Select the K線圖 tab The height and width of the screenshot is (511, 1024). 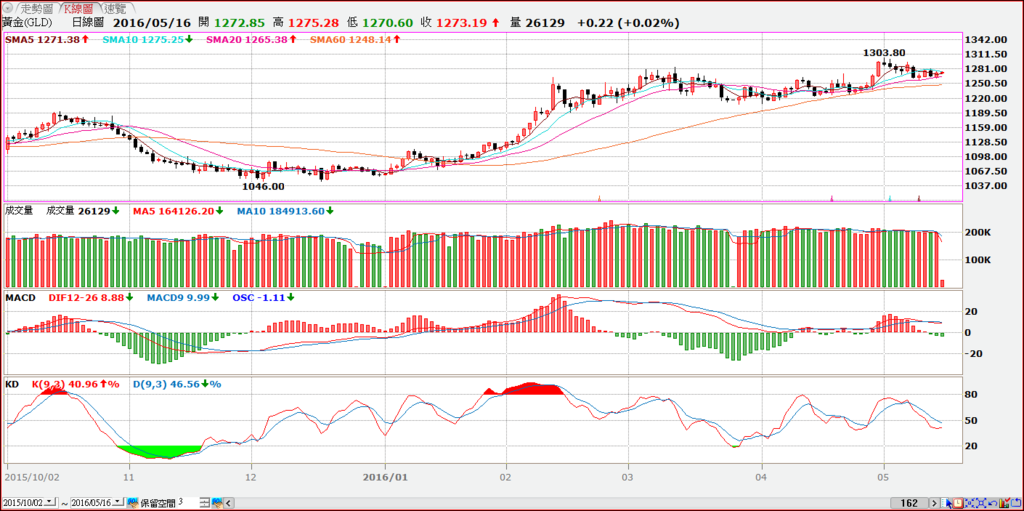pos(80,8)
